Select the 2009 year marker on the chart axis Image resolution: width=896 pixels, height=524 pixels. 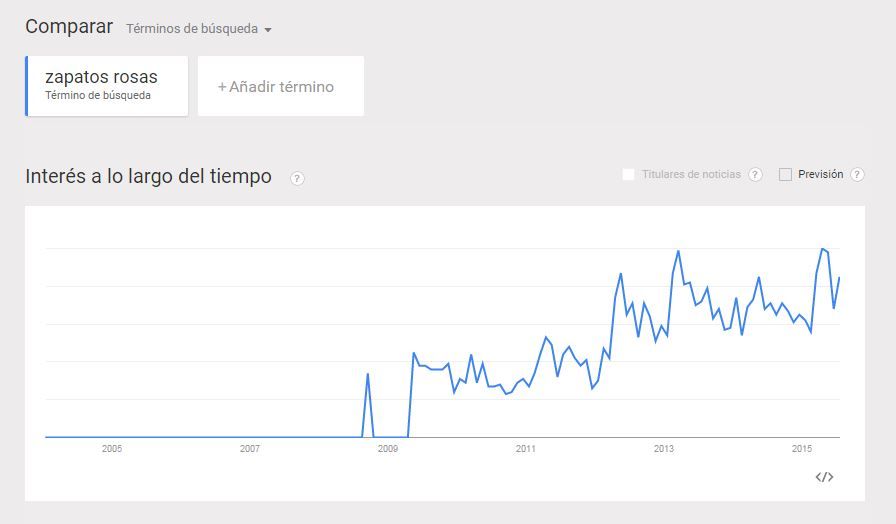pos(388,449)
